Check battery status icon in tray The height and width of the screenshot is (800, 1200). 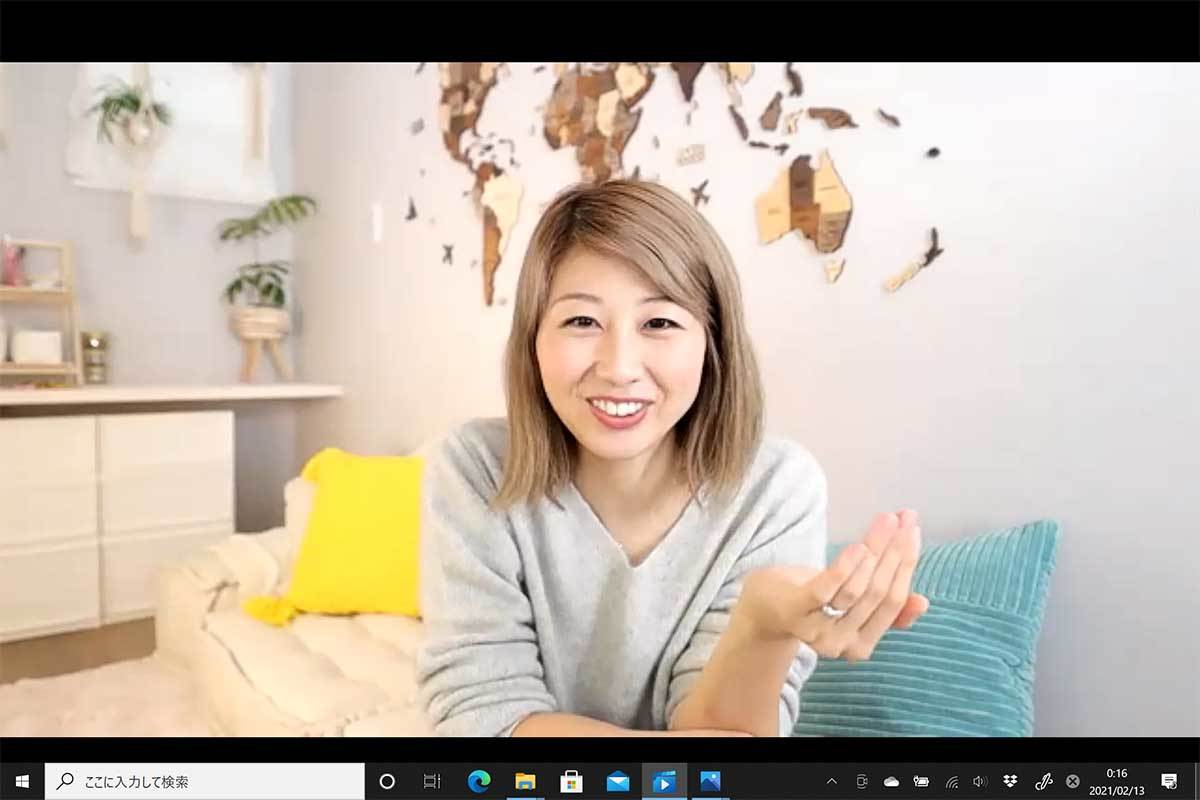coord(921,781)
